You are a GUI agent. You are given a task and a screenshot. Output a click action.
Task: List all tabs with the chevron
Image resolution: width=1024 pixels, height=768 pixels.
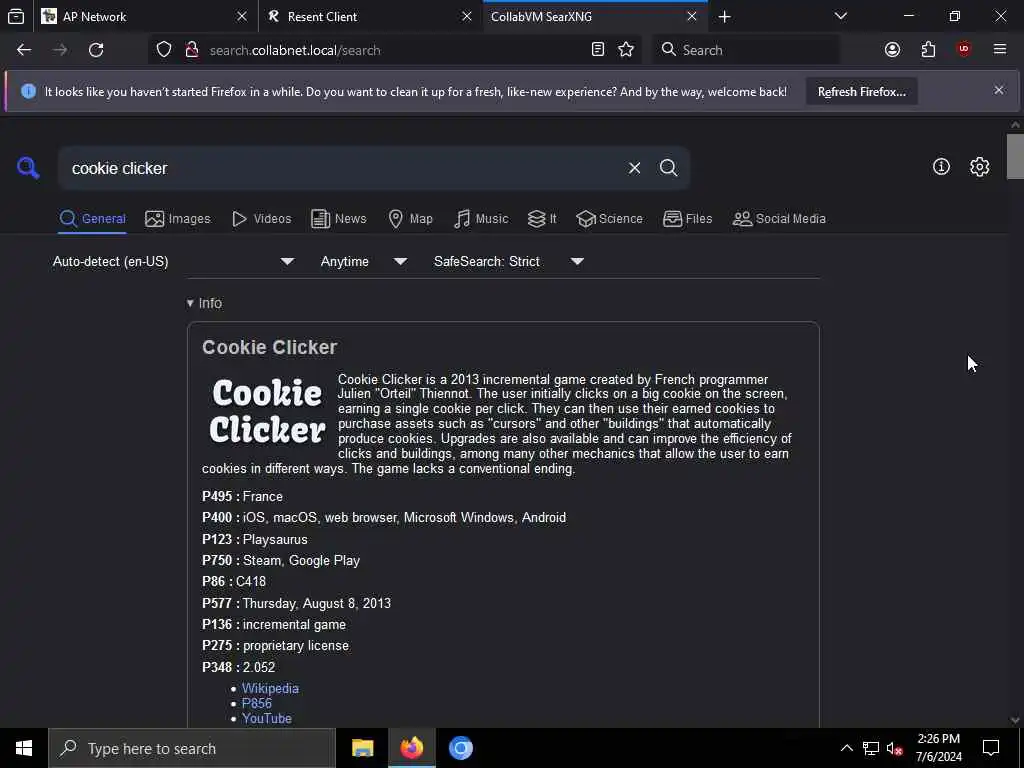840,16
